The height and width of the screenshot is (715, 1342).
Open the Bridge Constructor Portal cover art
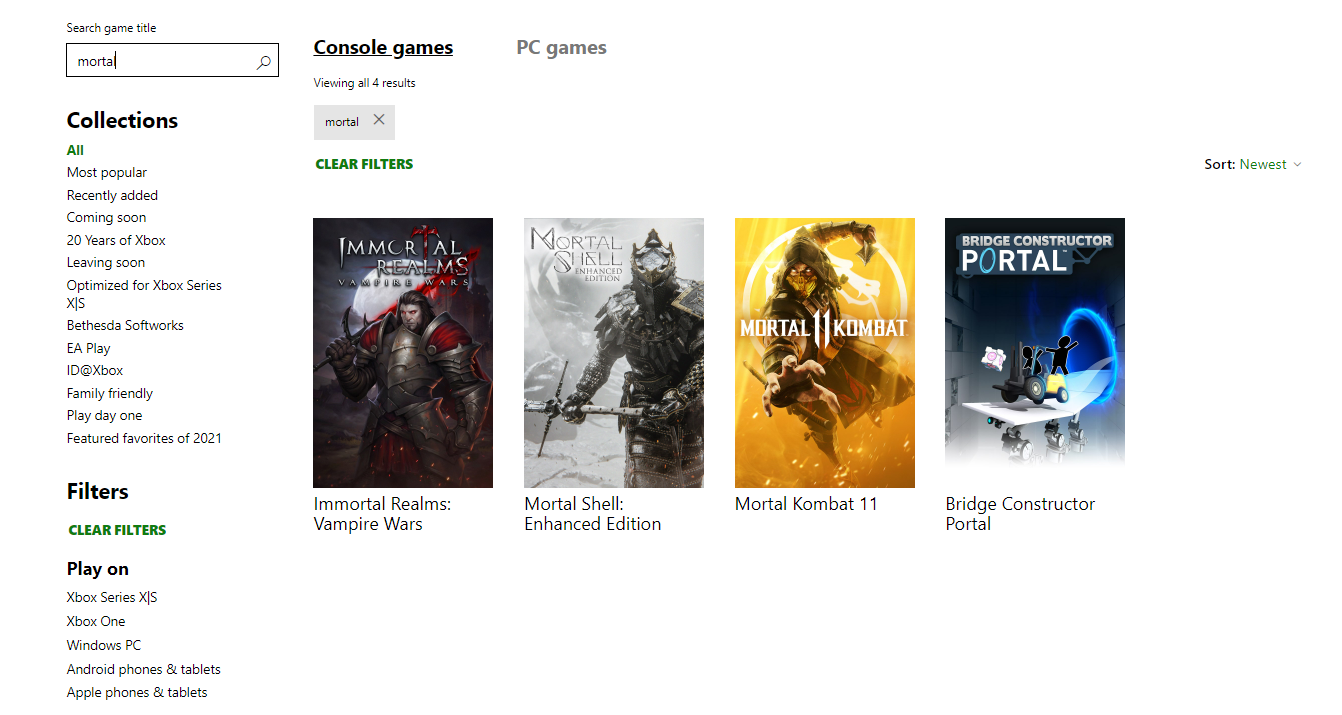click(x=1035, y=353)
